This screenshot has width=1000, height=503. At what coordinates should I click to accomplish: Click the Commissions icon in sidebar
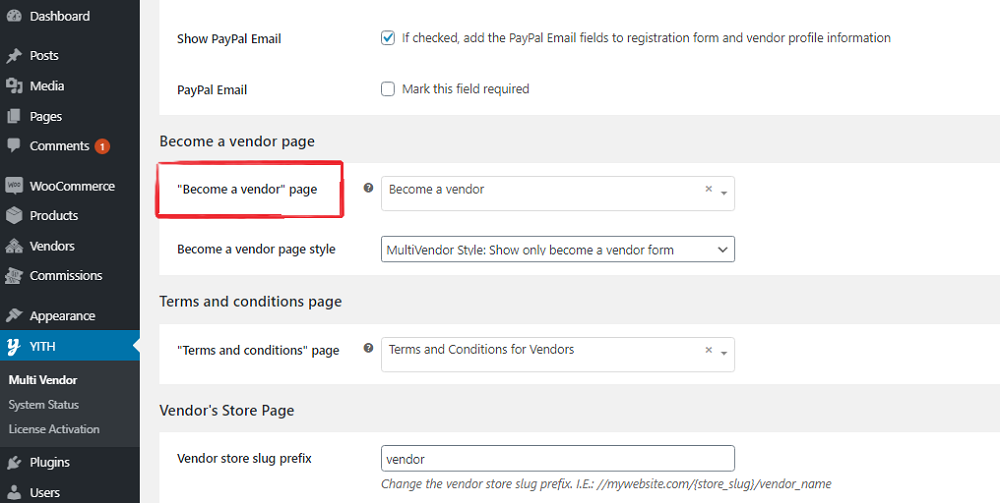point(14,276)
